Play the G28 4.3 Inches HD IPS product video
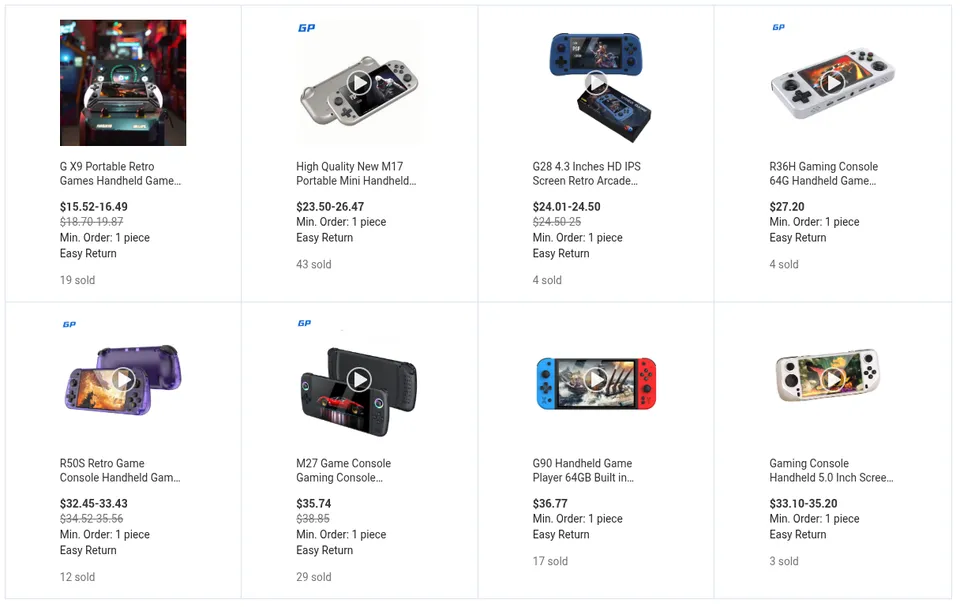960x607 pixels. 594,81
